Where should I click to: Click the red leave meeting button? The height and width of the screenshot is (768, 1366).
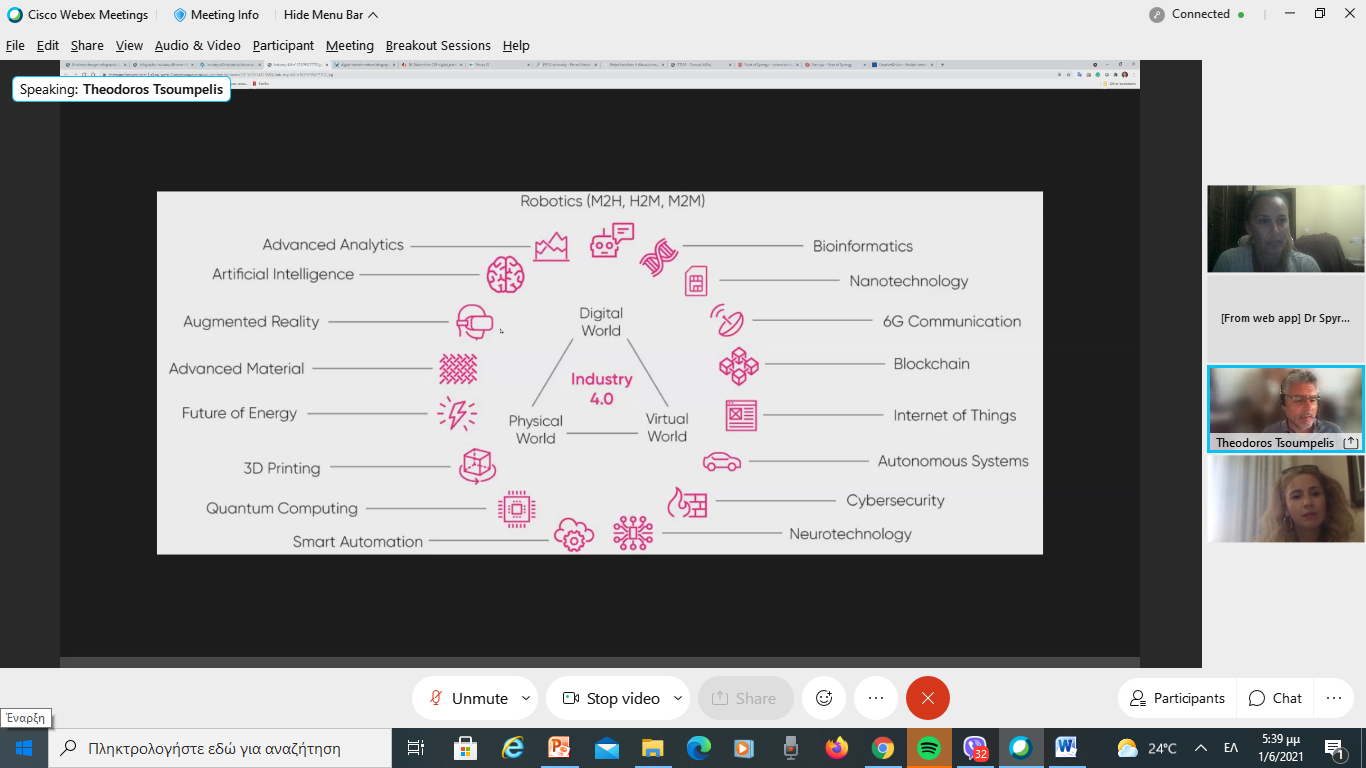pos(927,698)
